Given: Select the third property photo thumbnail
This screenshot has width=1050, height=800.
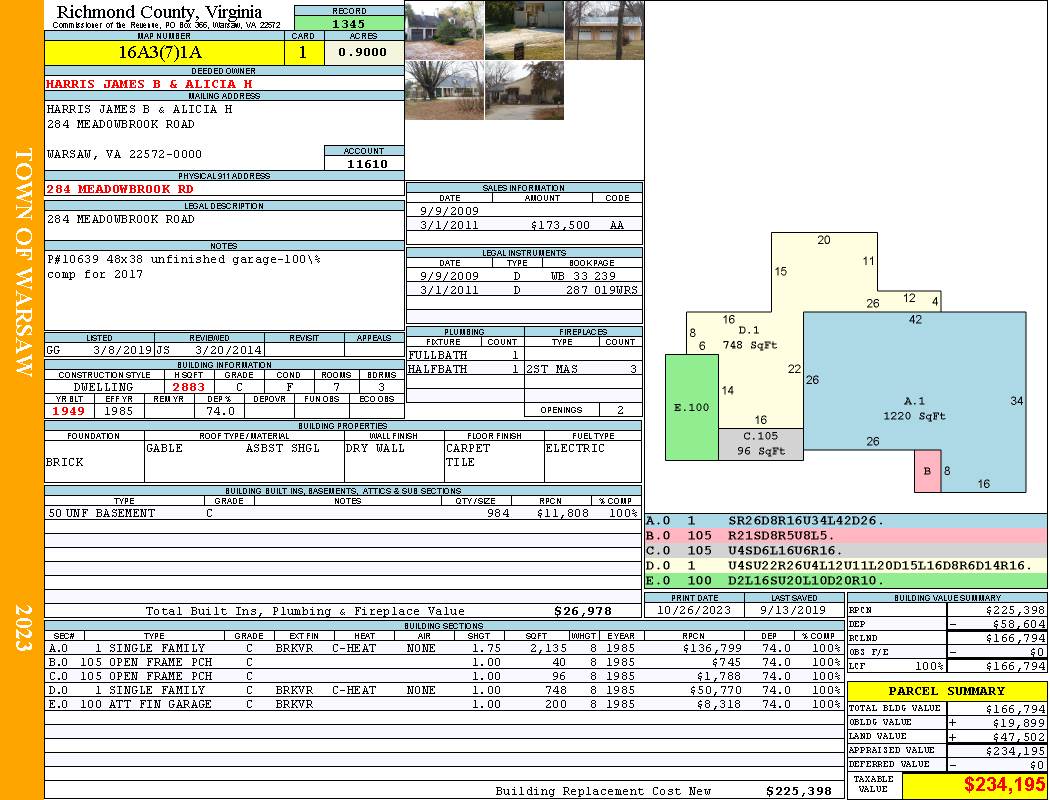Looking at the screenshot, I should tap(605, 30).
